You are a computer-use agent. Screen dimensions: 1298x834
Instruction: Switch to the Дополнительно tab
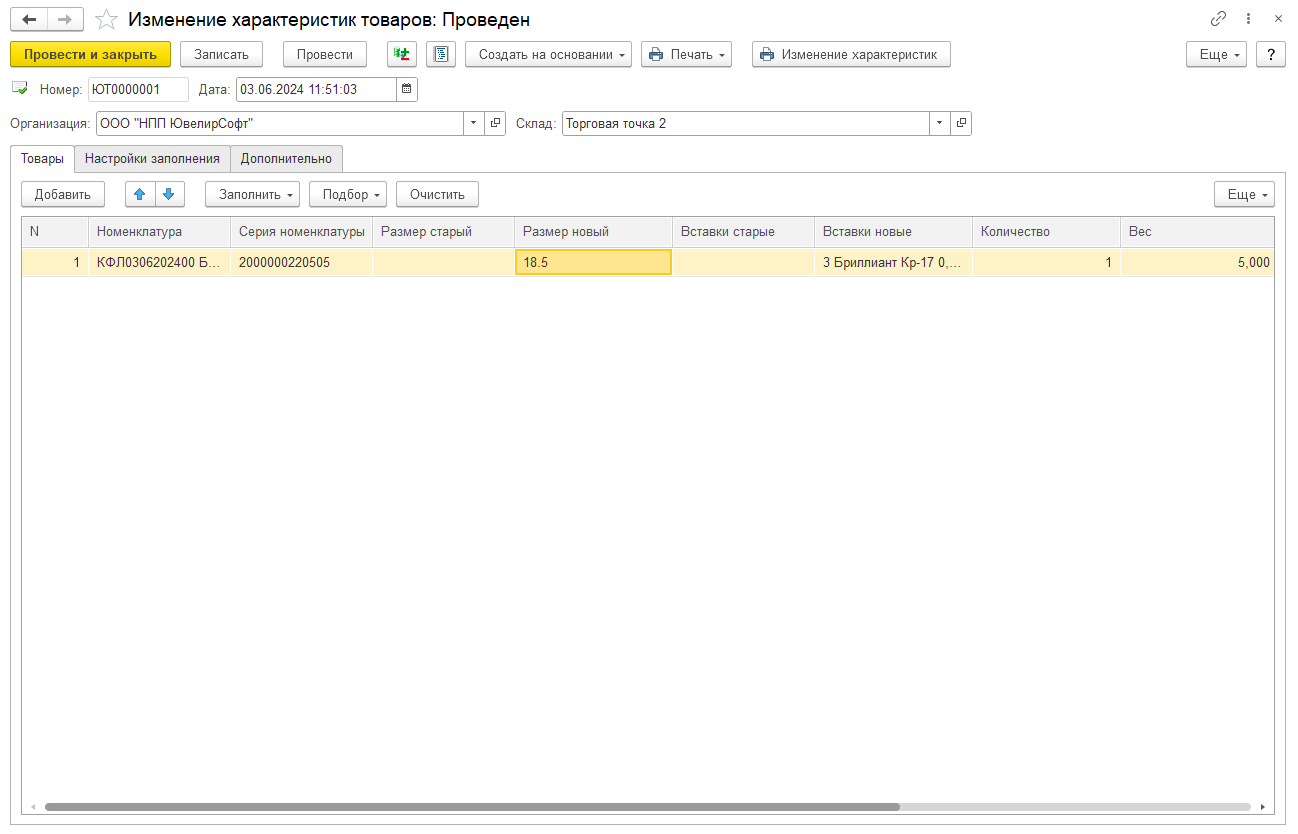286,158
